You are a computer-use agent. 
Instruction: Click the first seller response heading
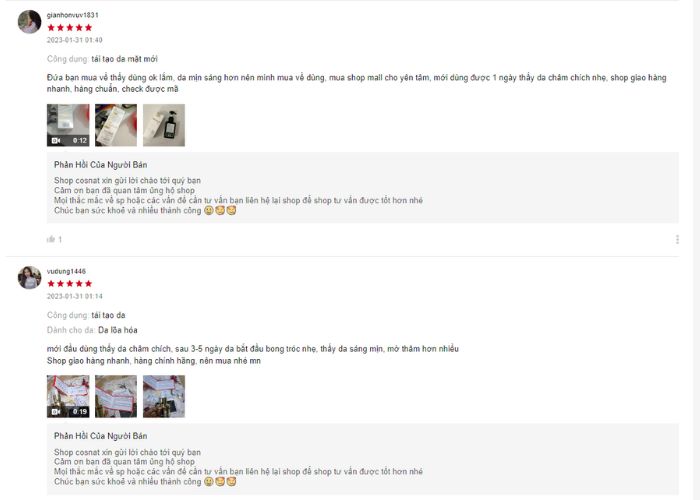pyautogui.click(x=100, y=165)
